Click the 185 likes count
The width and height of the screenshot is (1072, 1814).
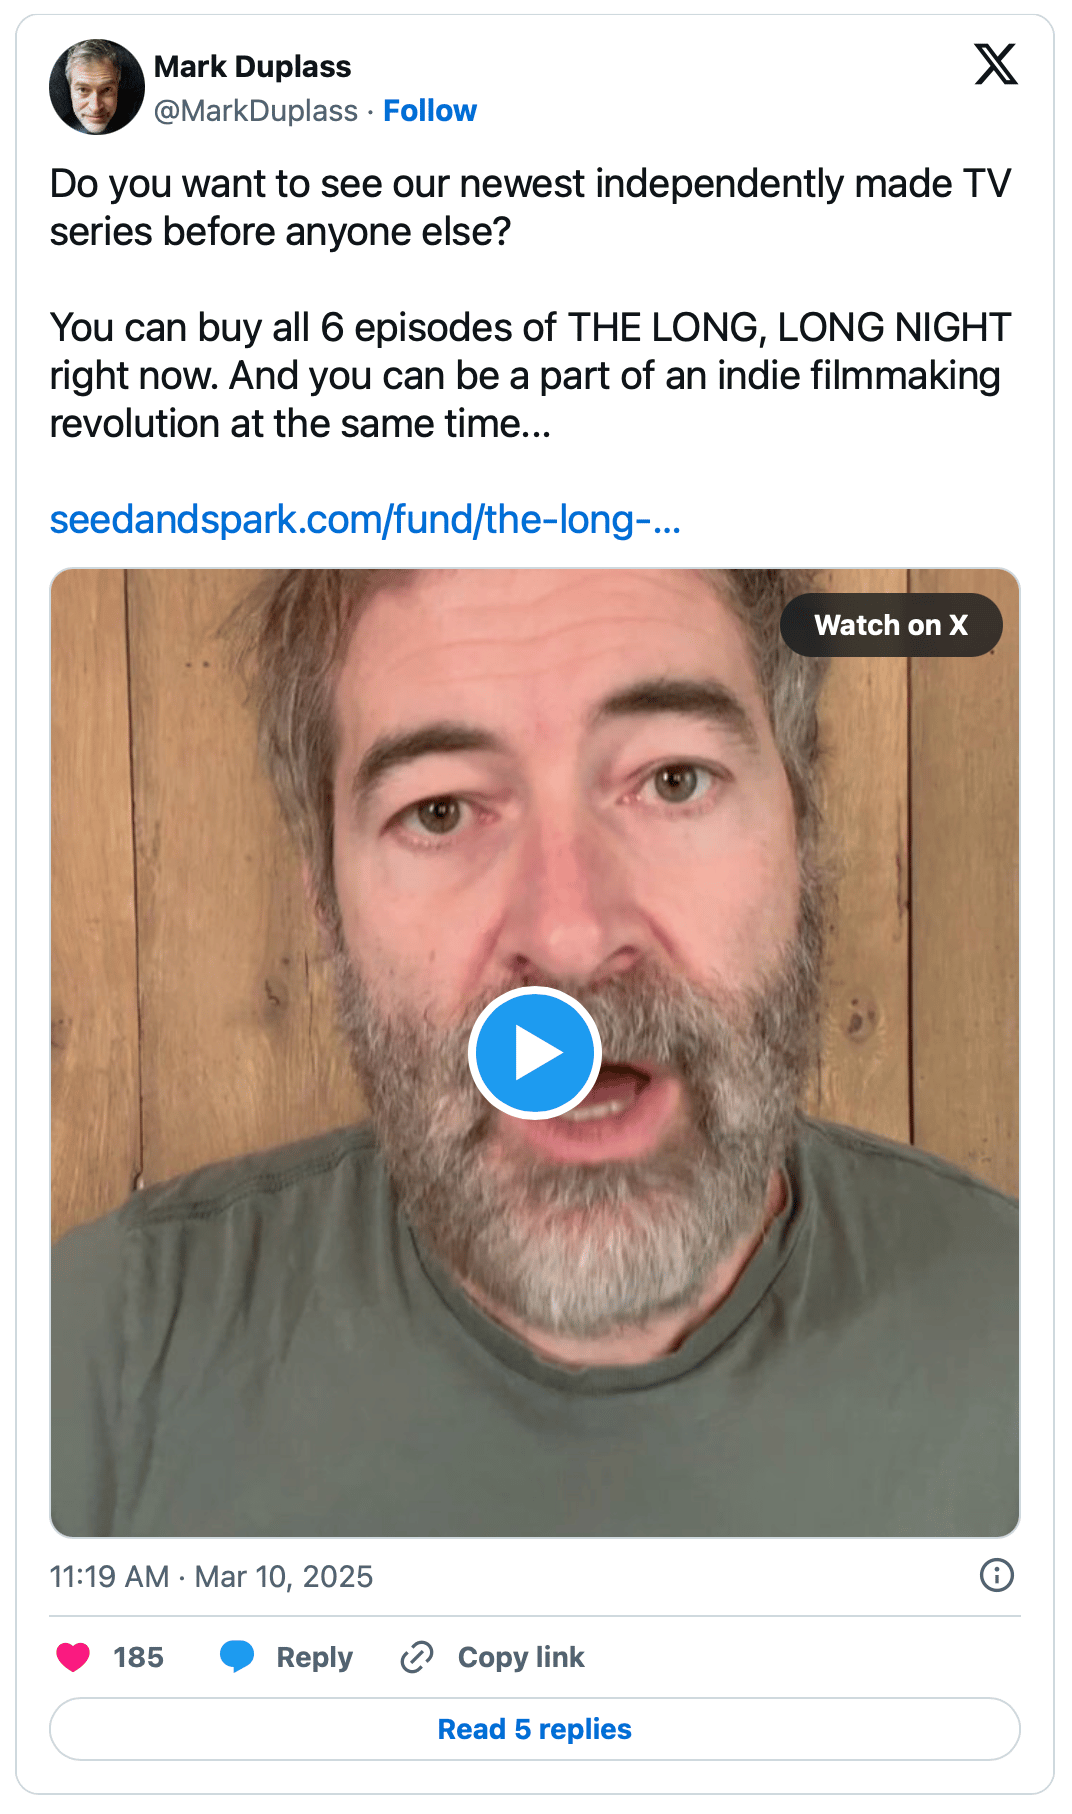tap(138, 1657)
